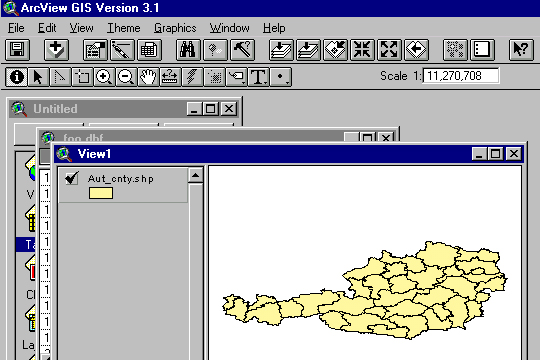Click the Add Theme plus icon

click(56, 50)
